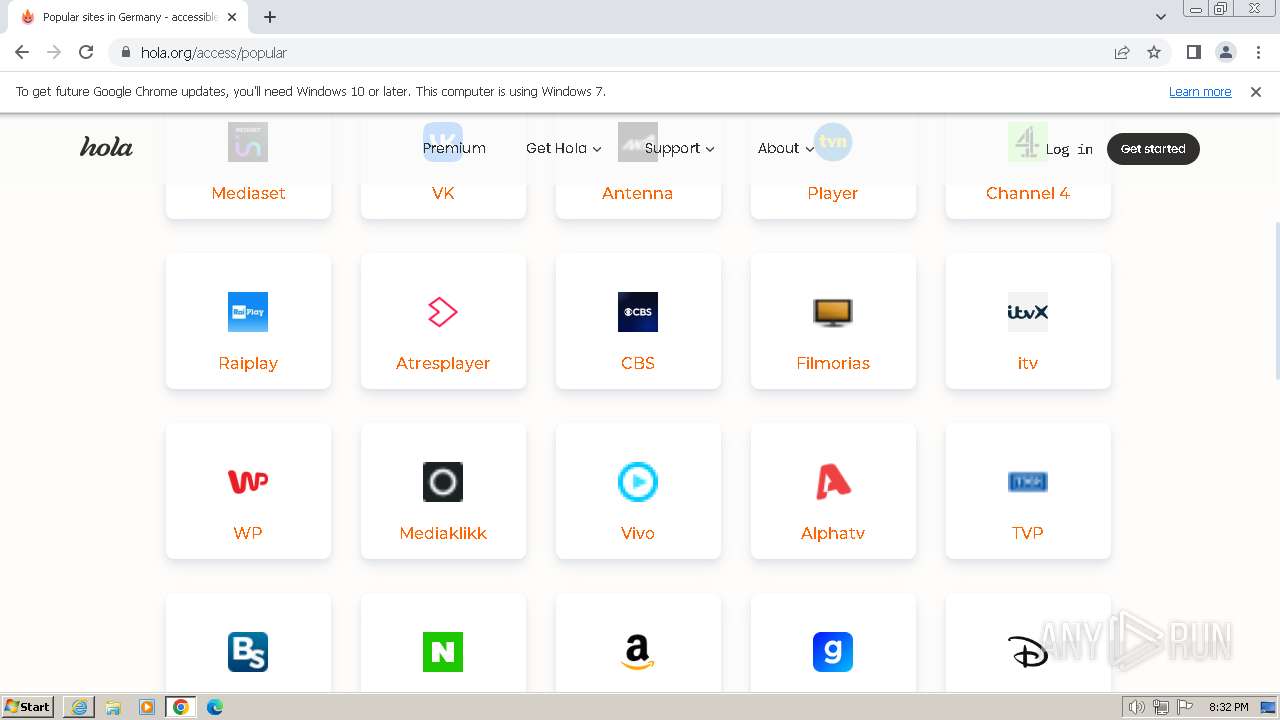The width and height of the screenshot is (1280, 720).
Task: Open the TVP logo icon
Action: pyautogui.click(x=1028, y=482)
